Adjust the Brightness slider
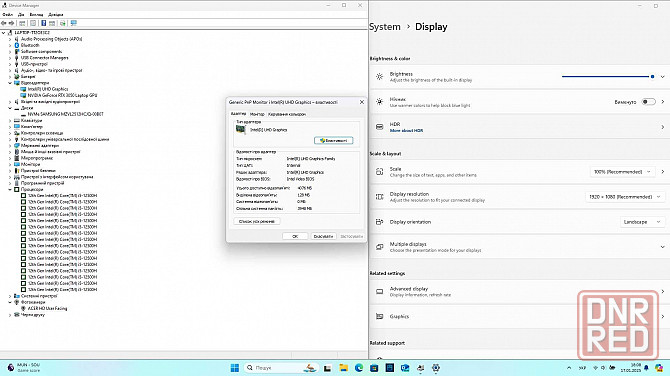The image size is (670, 376). click(608, 76)
